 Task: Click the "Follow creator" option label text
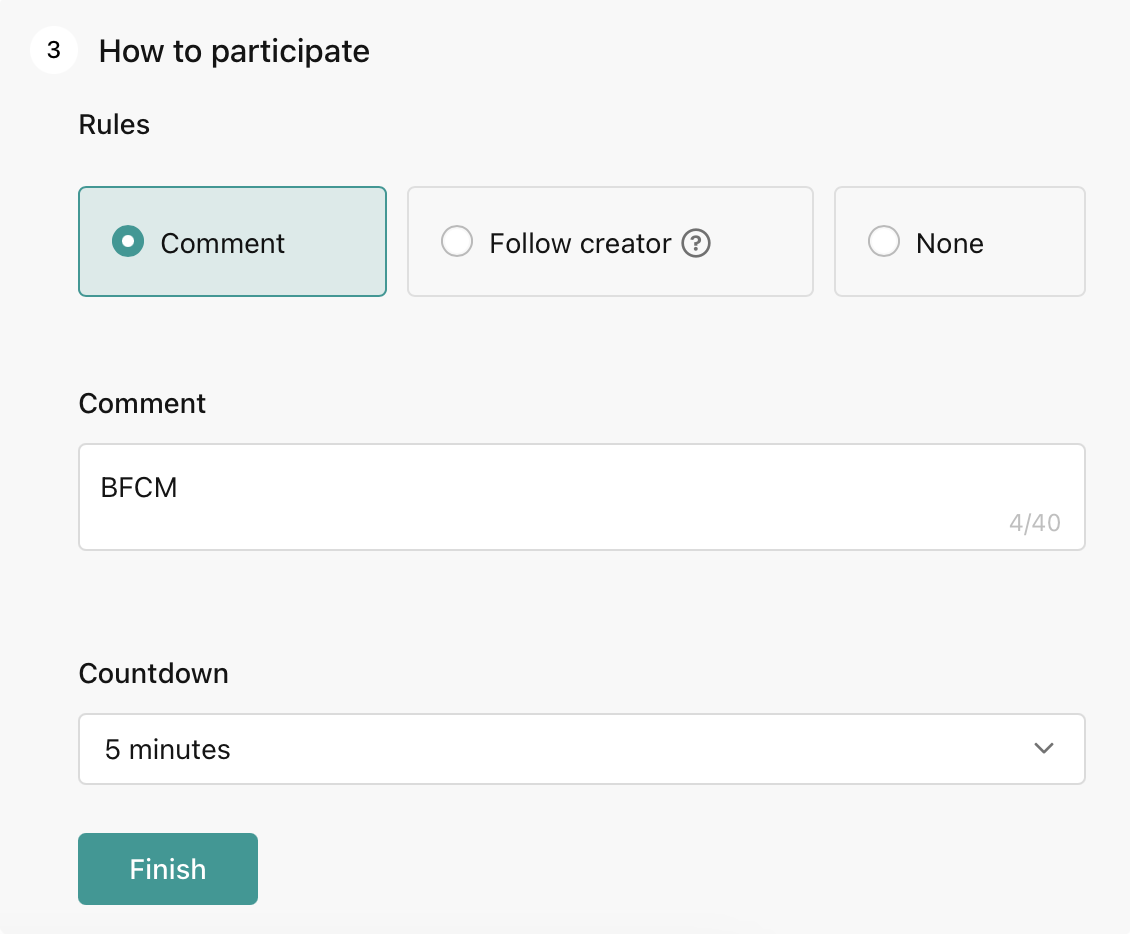pyautogui.click(x=580, y=243)
